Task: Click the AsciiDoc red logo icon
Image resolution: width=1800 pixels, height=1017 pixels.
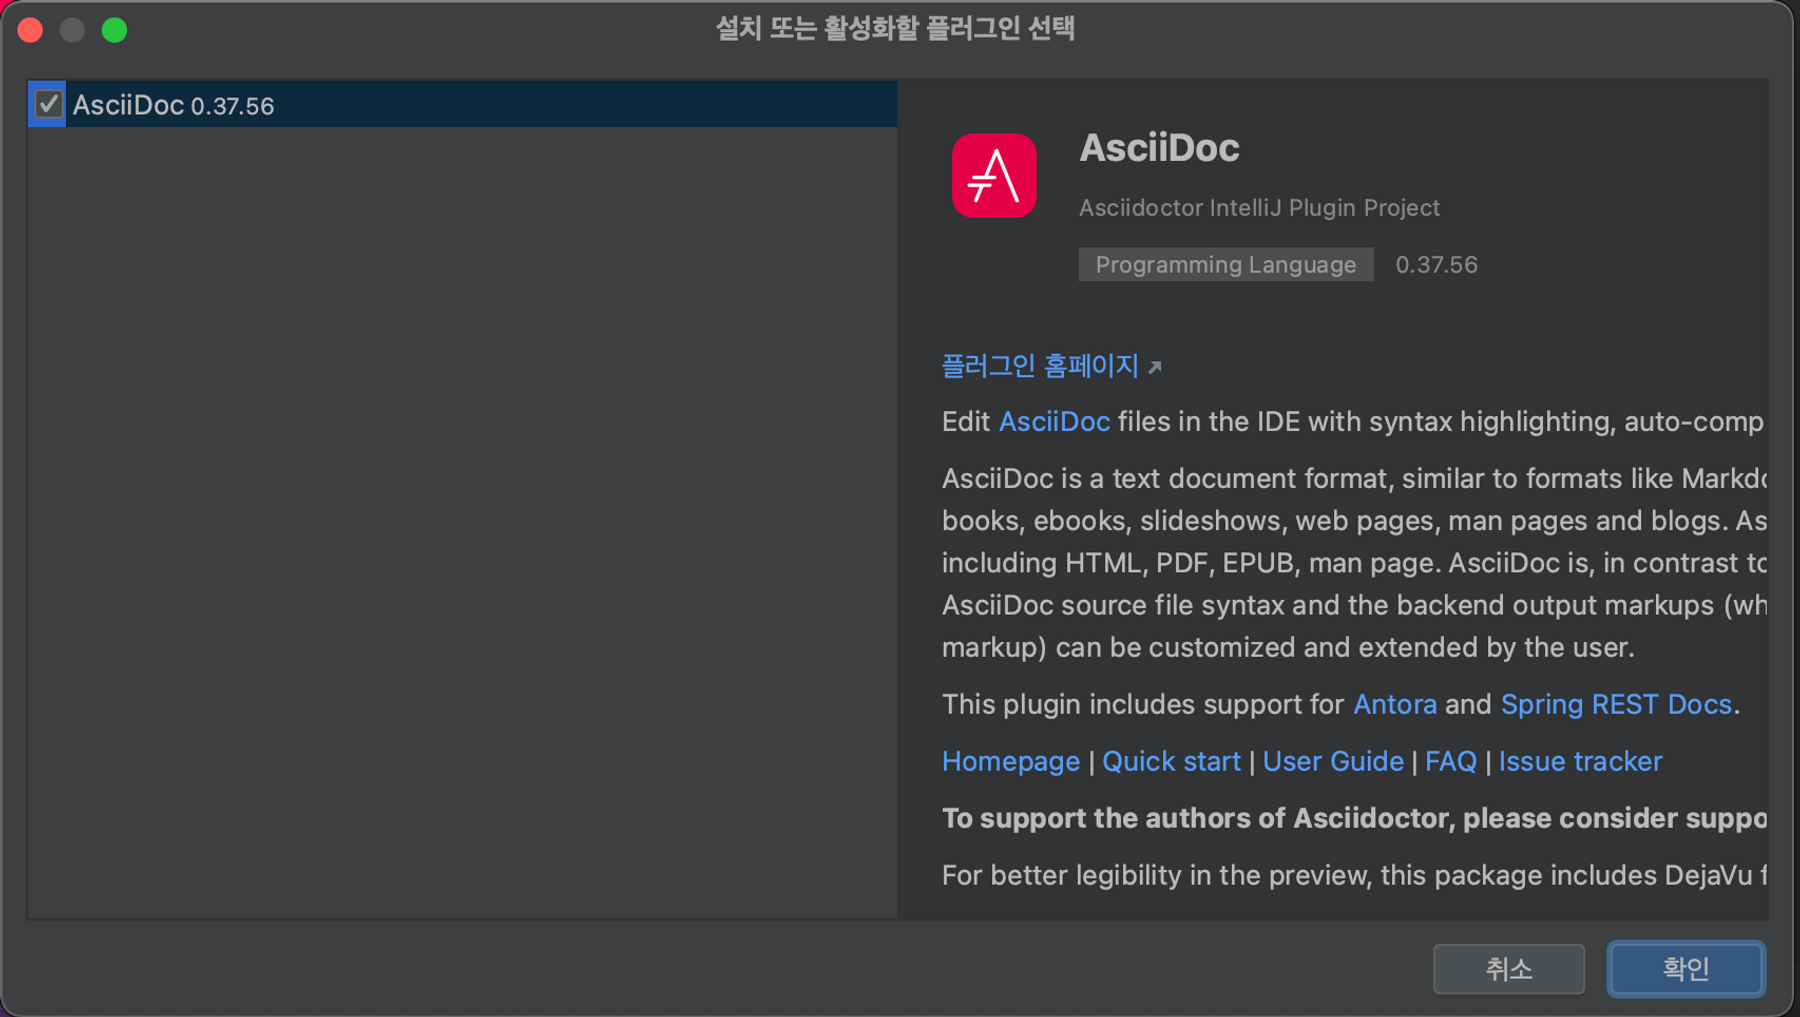Action: pos(994,175)
